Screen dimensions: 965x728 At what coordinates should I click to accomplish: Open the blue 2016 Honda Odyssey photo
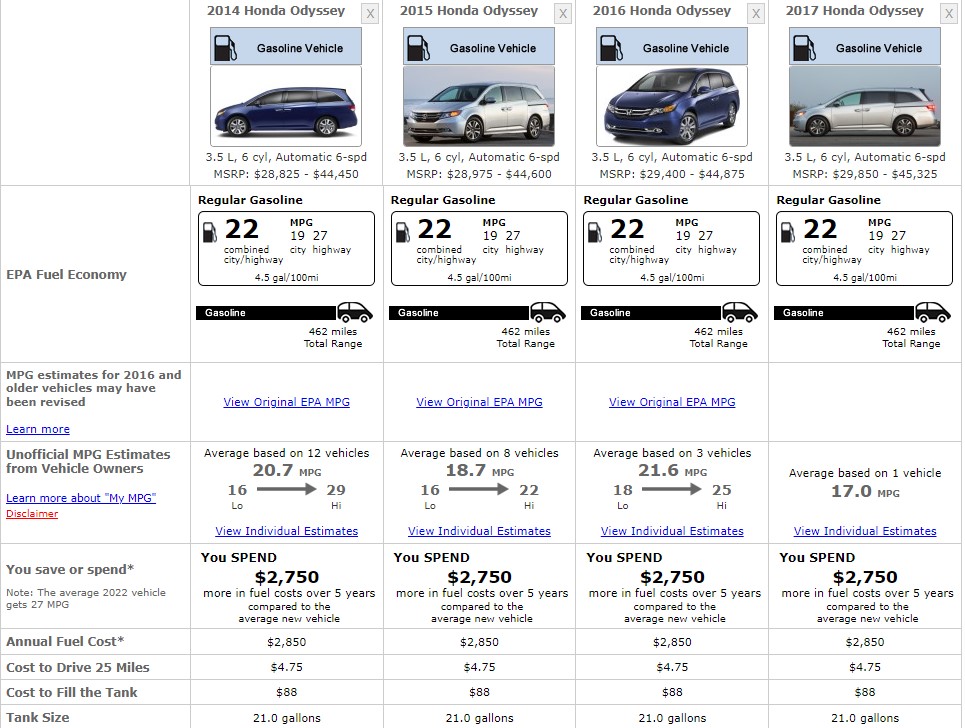pos(671,106)
